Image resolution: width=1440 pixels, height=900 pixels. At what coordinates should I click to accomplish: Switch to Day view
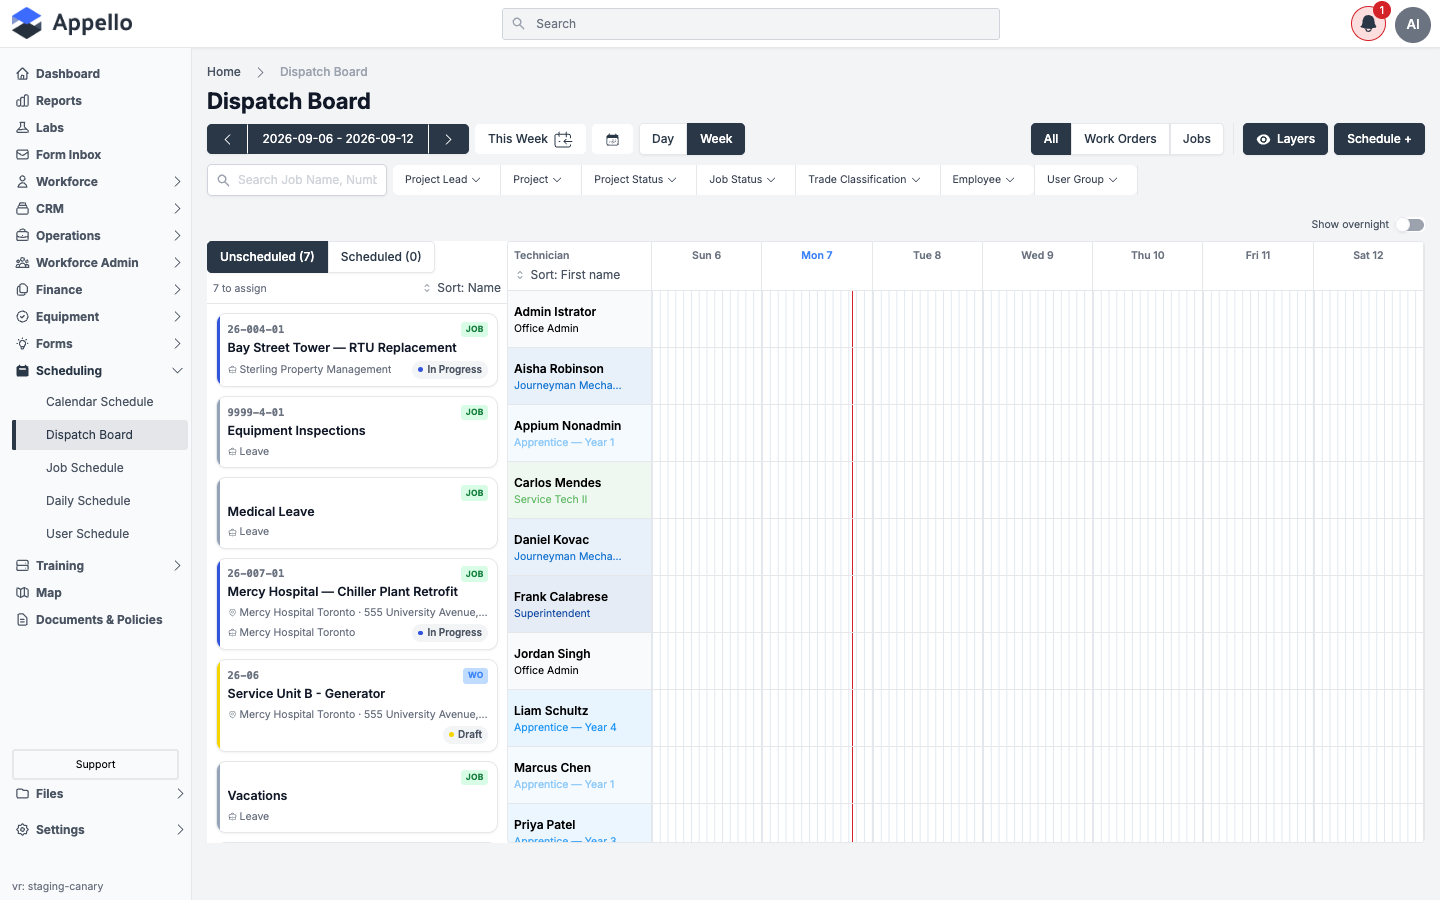663,139
